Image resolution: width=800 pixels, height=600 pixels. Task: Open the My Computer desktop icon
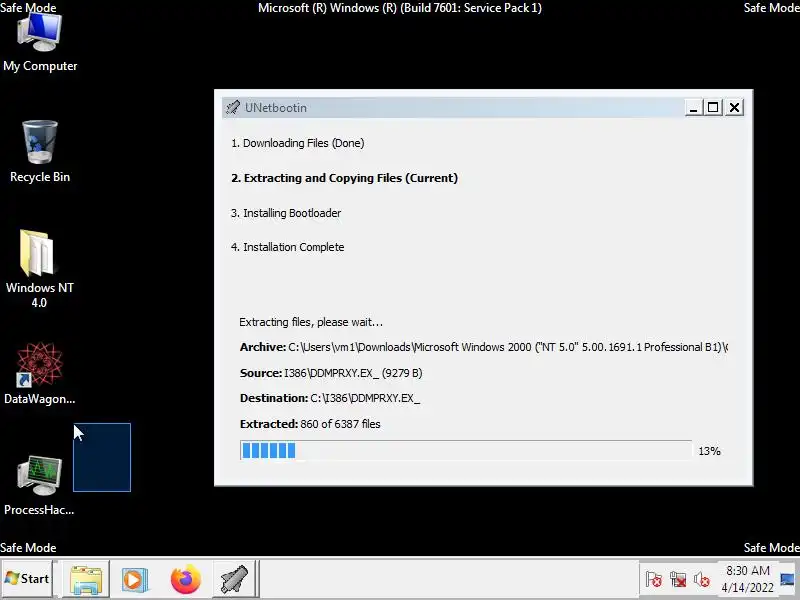click(x=40, y=42)
